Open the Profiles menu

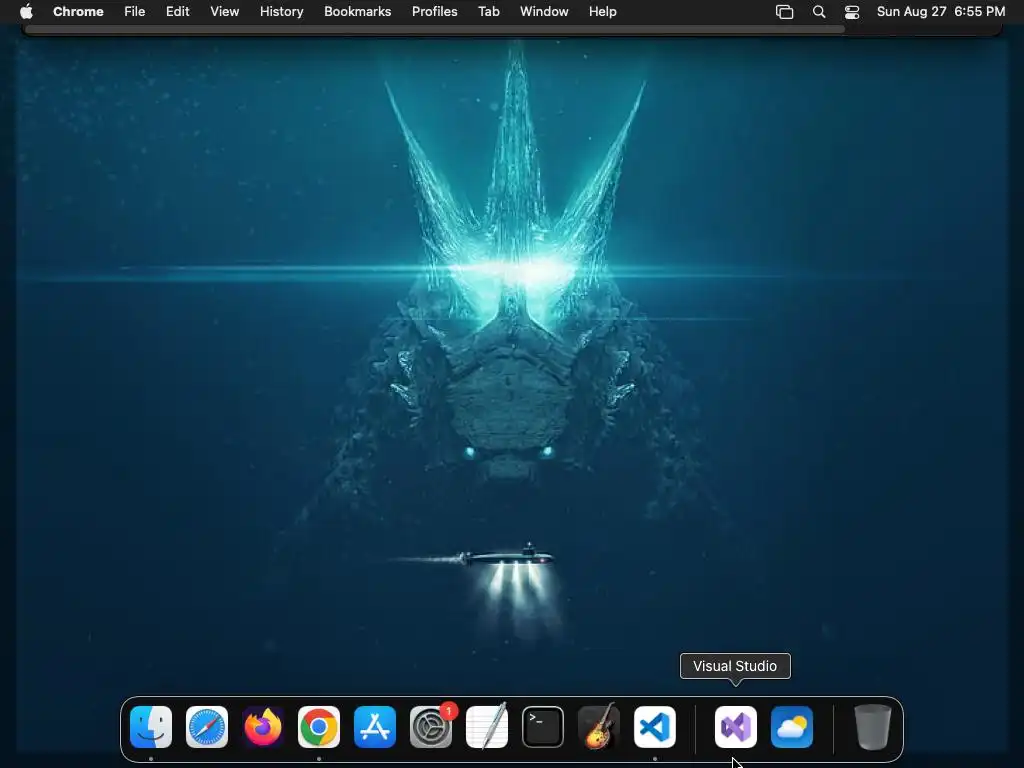click(x=434, y=12)
